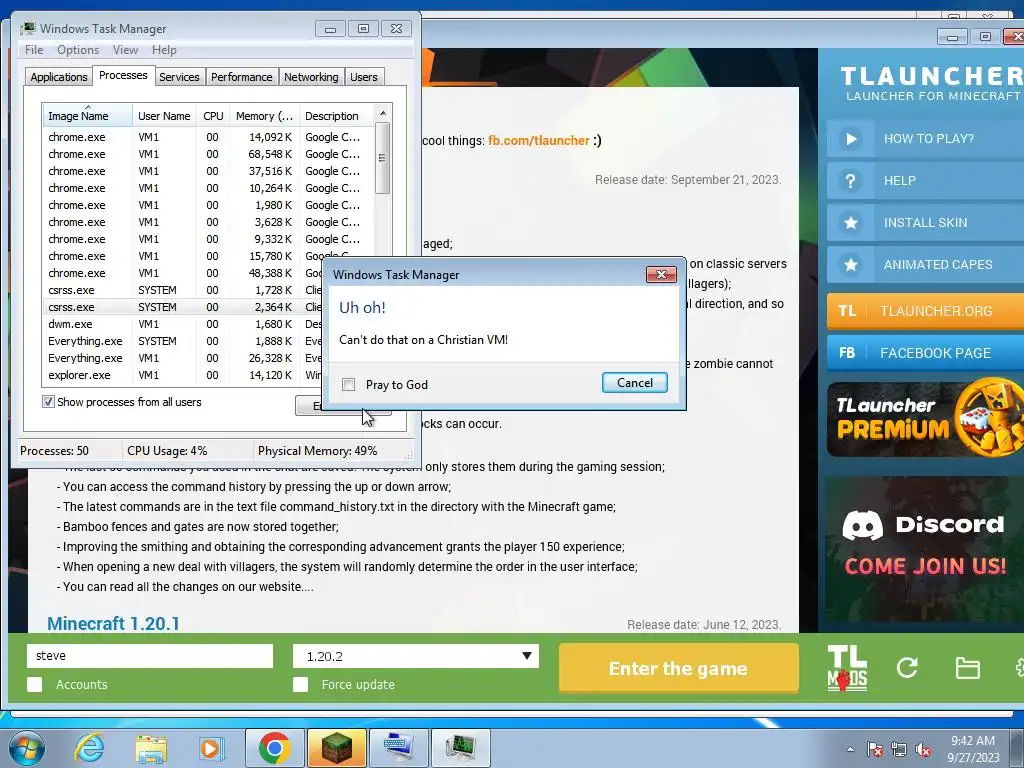This screenshot has width=1024, height=768.
Task: Enable the Force update checkbox
Action: (x=300, y=684)
